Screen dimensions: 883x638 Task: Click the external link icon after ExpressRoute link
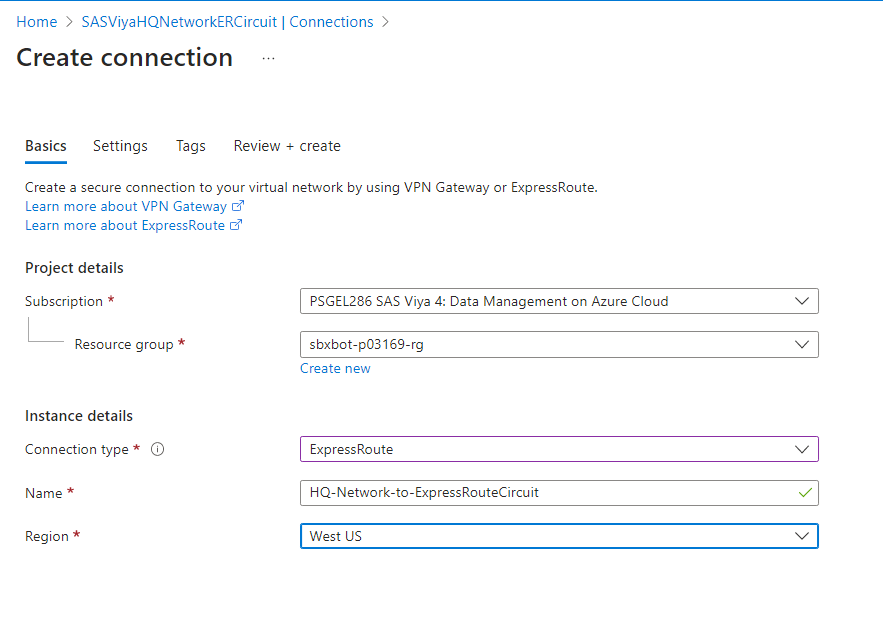click(236, 225)
